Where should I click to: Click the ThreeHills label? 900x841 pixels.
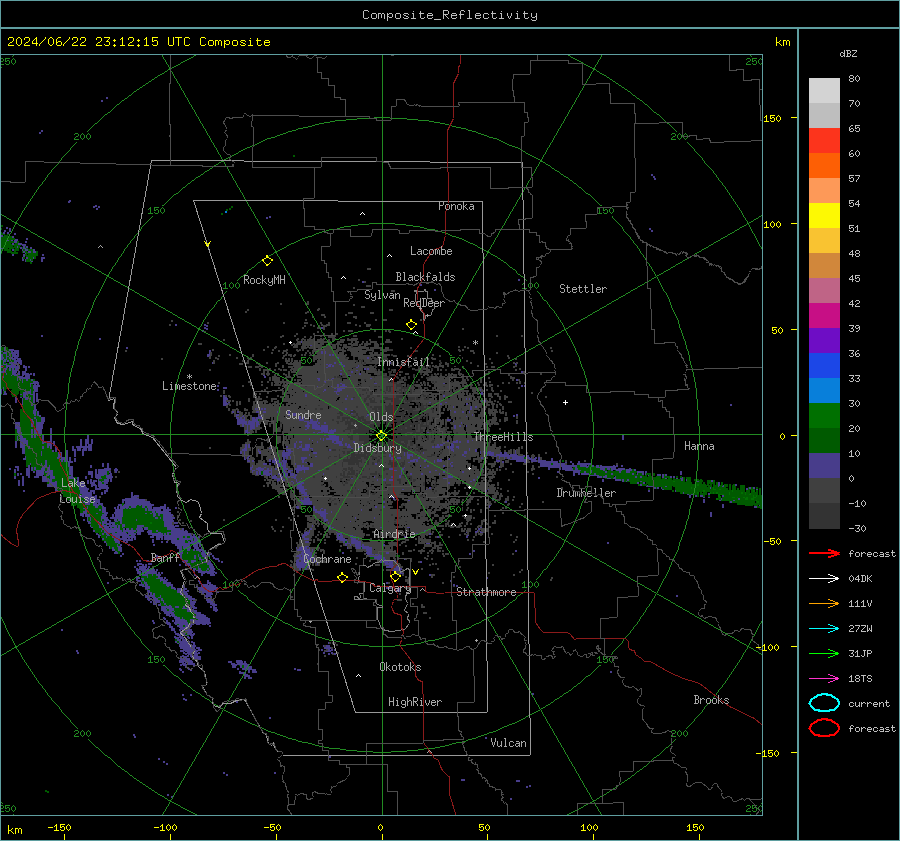[x=503, y=437]
